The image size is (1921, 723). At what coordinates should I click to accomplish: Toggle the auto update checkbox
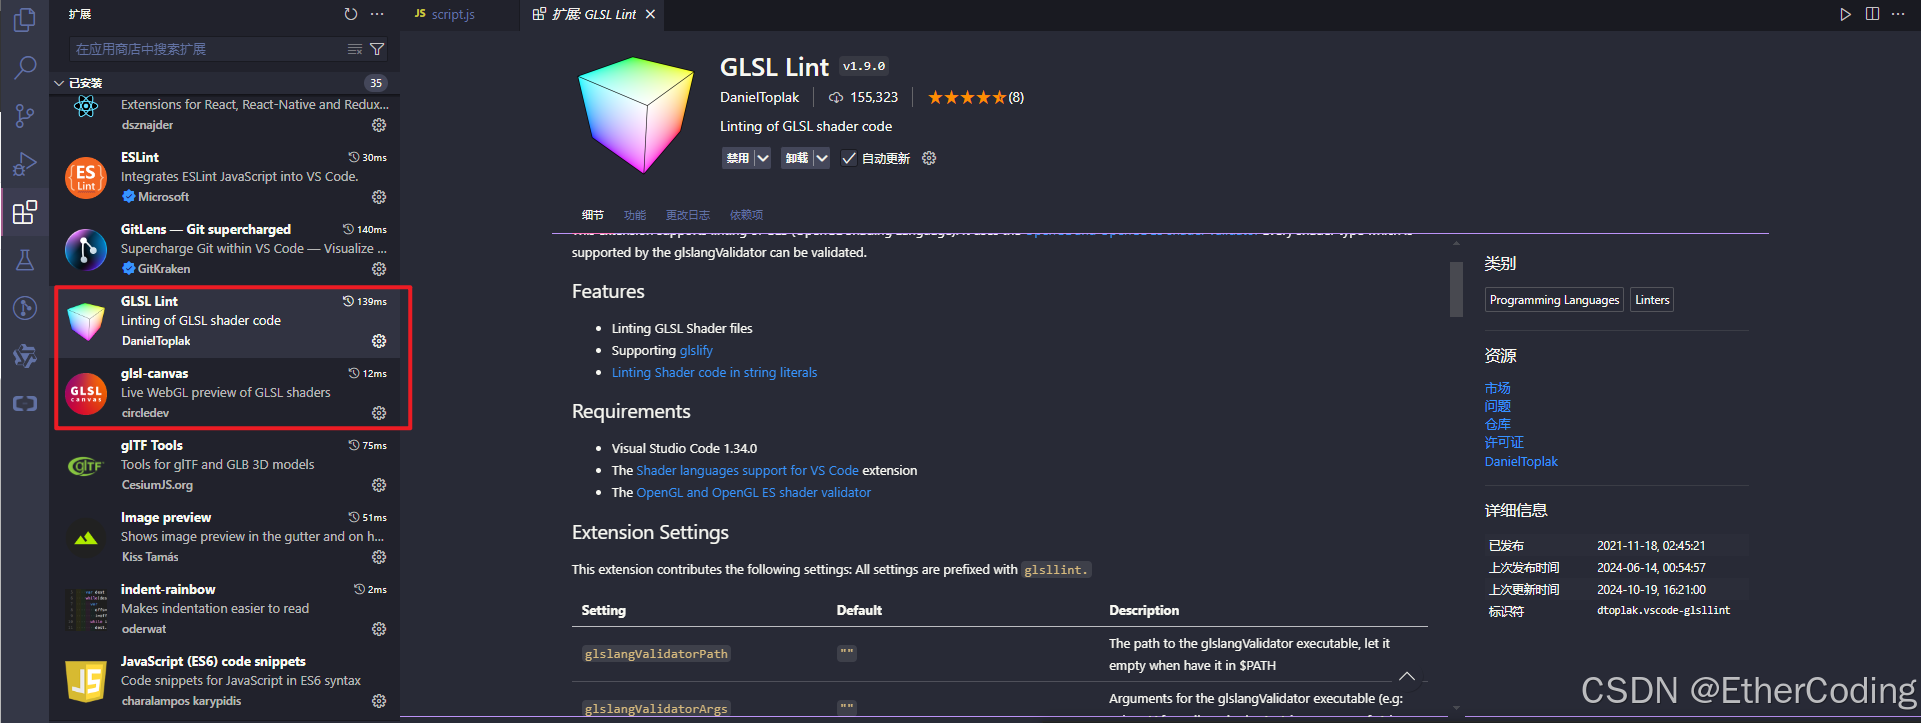[848, 158]
